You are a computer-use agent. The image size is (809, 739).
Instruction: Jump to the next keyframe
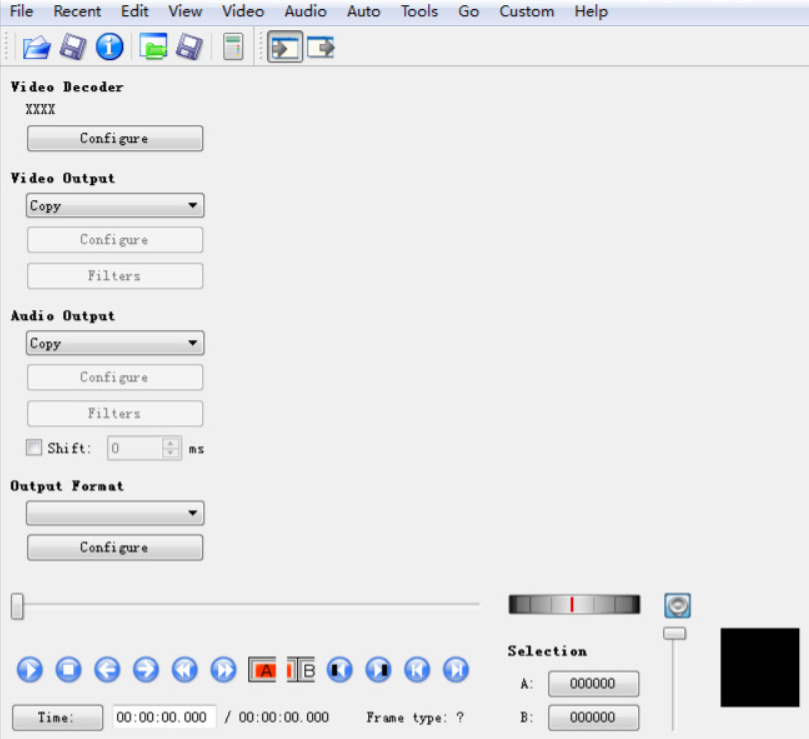click(x=223, y=670)
